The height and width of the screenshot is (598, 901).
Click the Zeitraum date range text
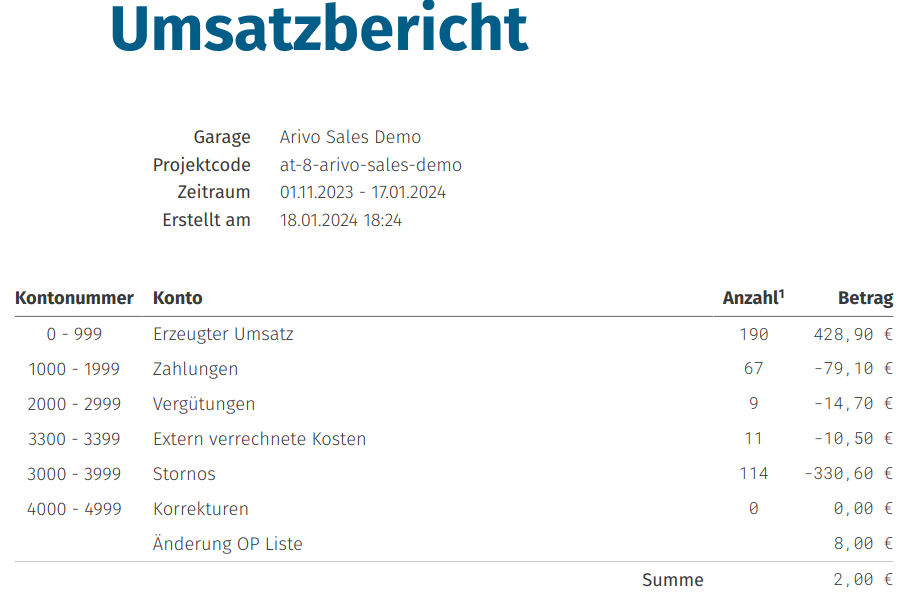point(363,192)
